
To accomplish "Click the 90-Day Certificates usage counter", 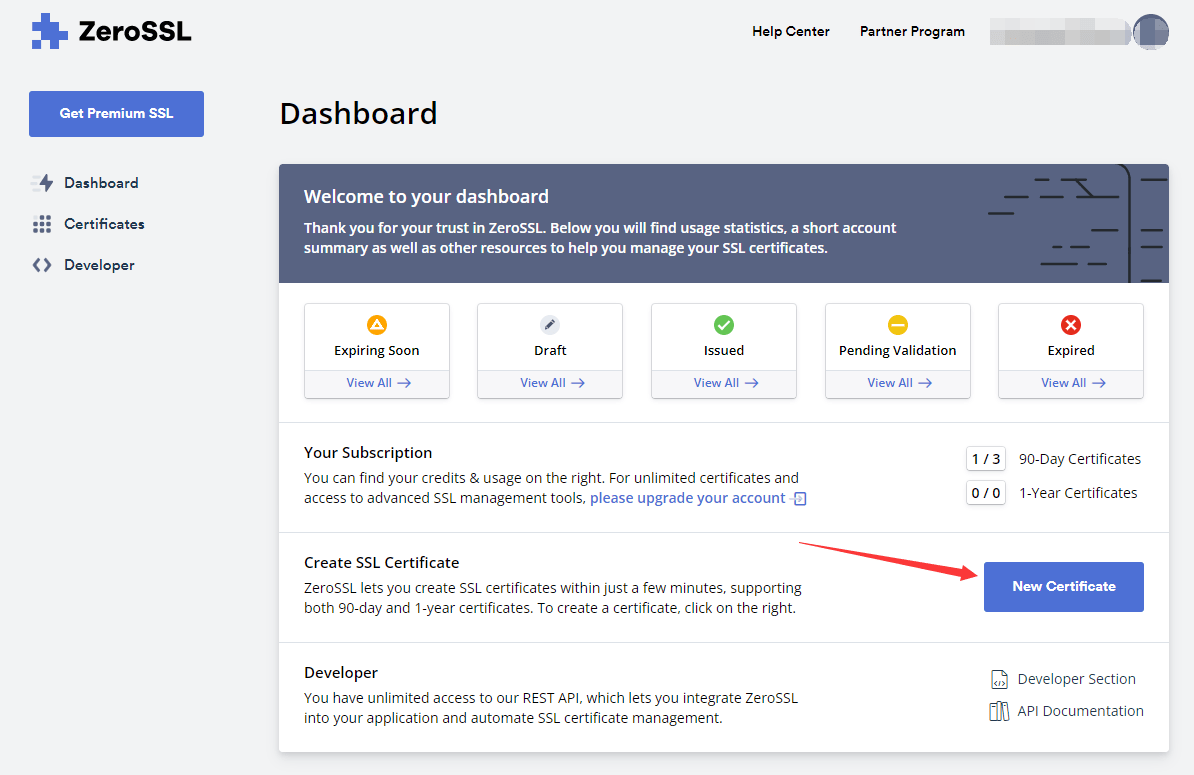I will pyautogui.click(x=986, y=459).
